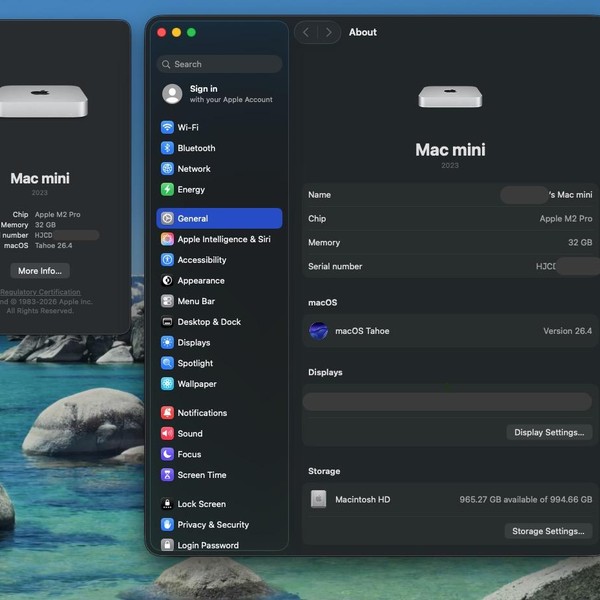
Task: Open Privacy & Security pane
Action: coord(212,525)
